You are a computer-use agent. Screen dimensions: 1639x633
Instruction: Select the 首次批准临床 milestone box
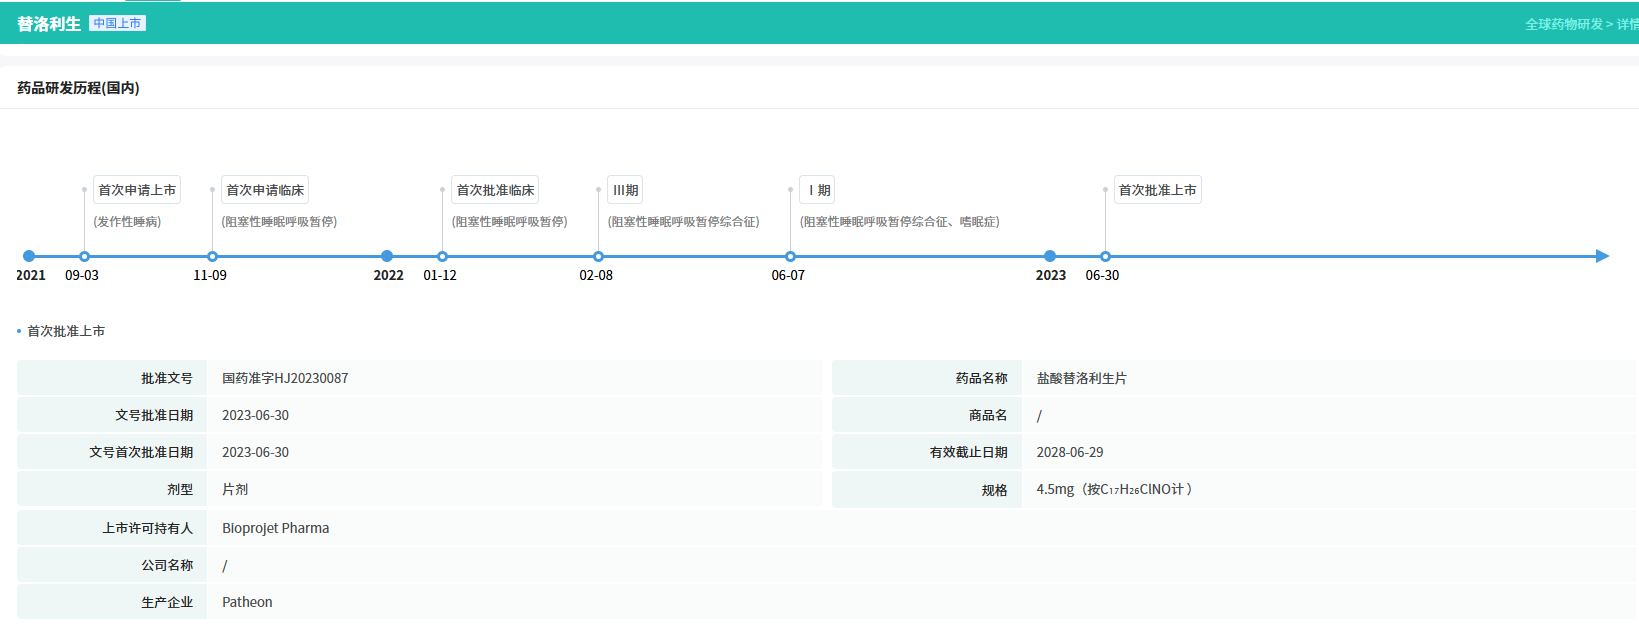point(495,190)
